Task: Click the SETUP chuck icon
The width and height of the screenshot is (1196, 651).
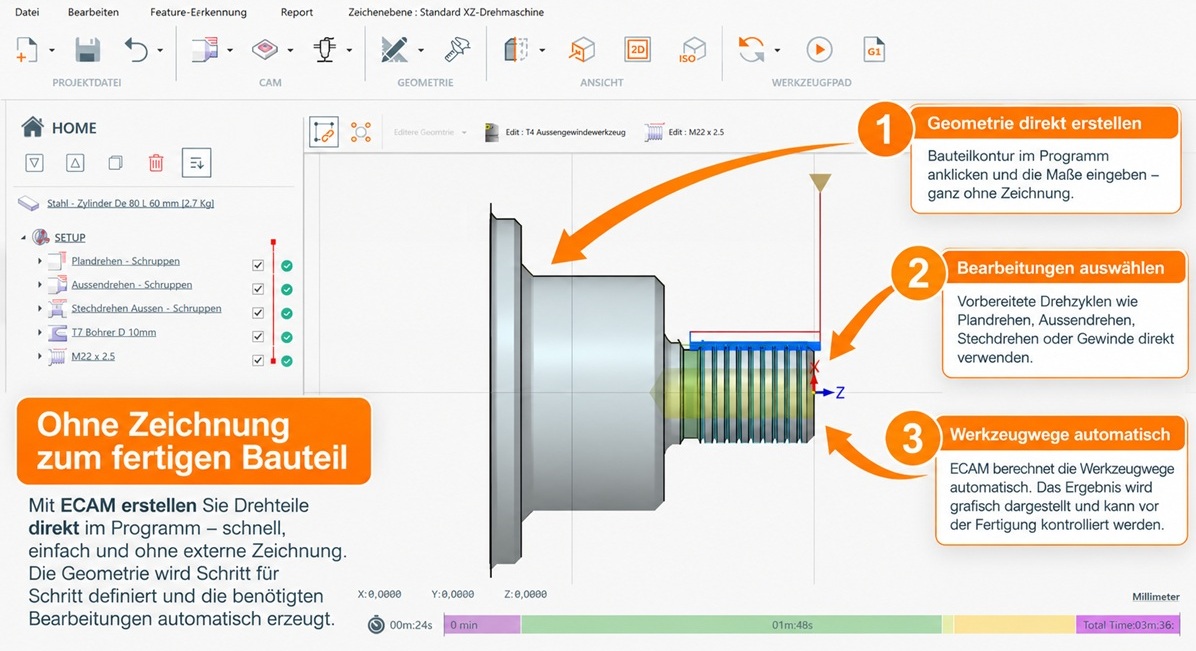Action: point(40,237)
